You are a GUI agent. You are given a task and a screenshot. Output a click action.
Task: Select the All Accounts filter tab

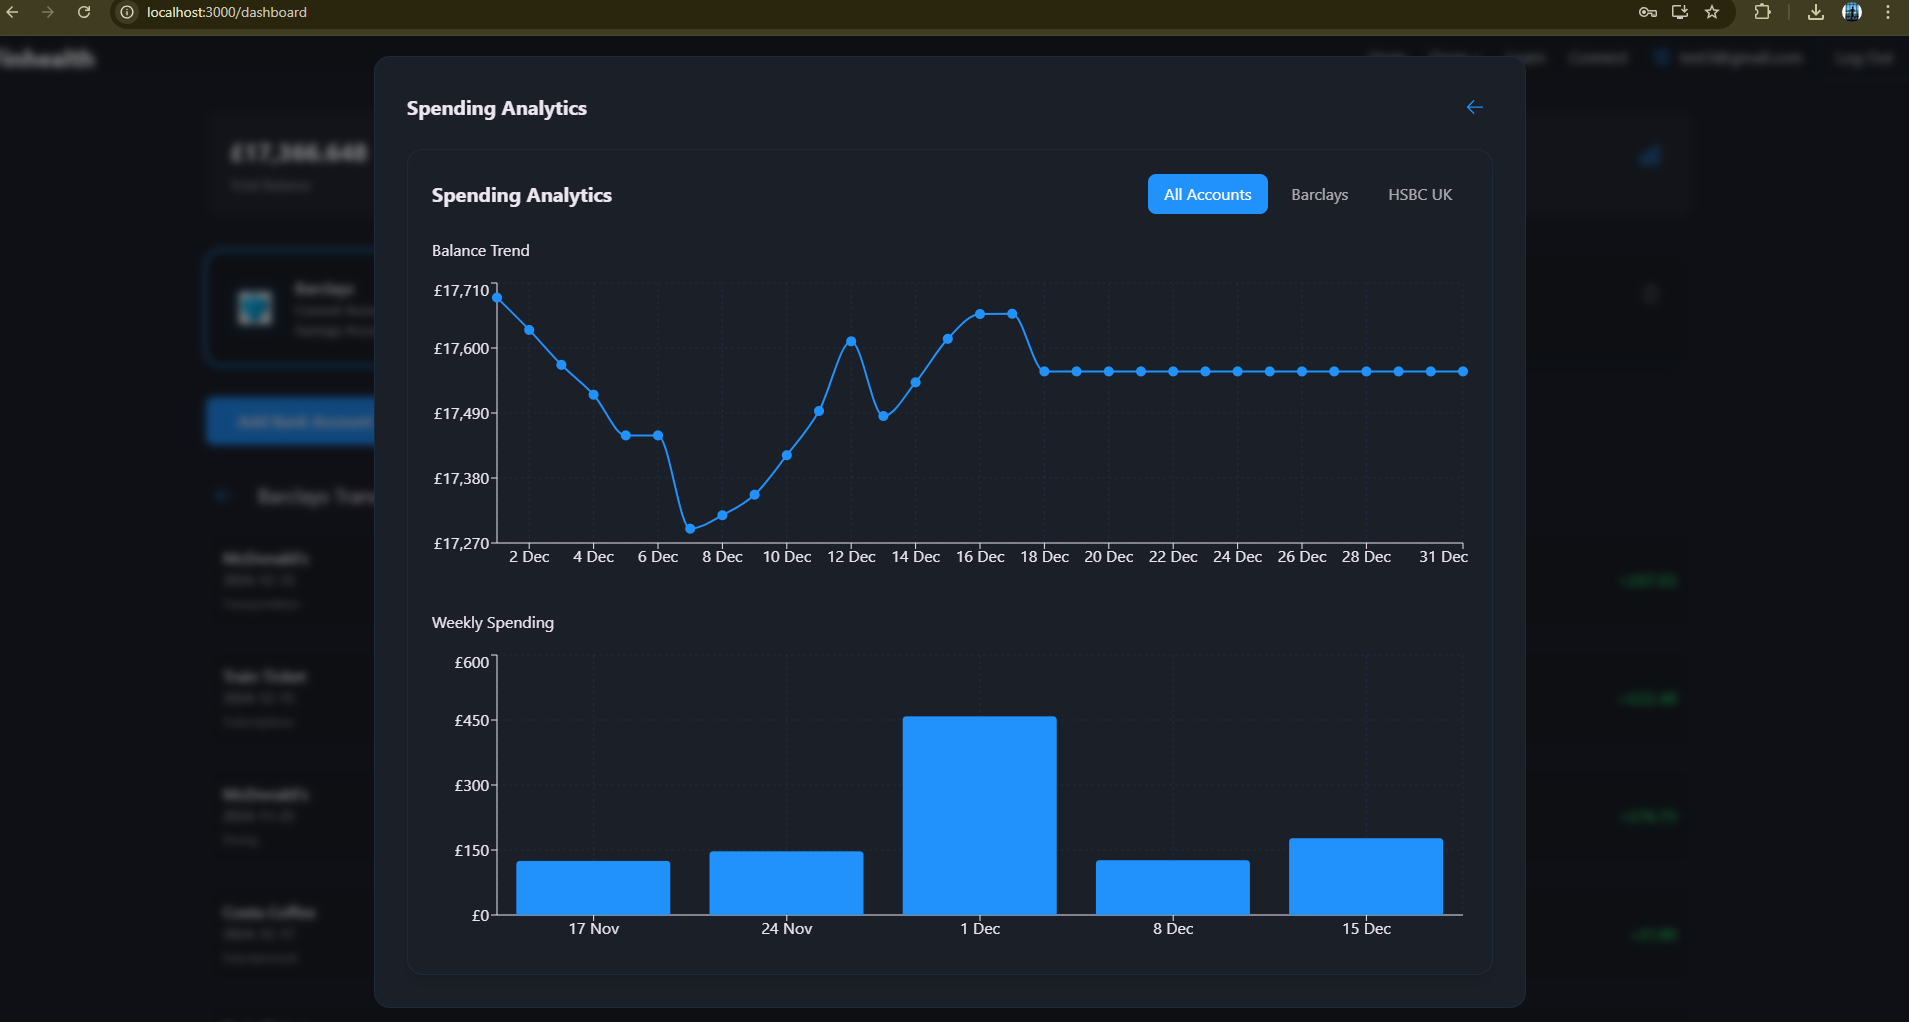tap(1207, 194)
